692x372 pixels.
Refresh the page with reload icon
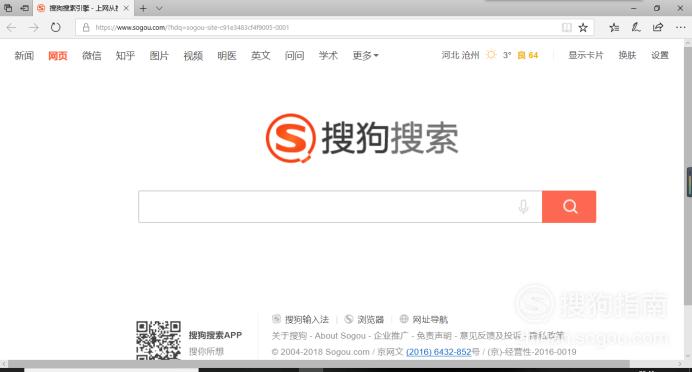click(55, 27)
